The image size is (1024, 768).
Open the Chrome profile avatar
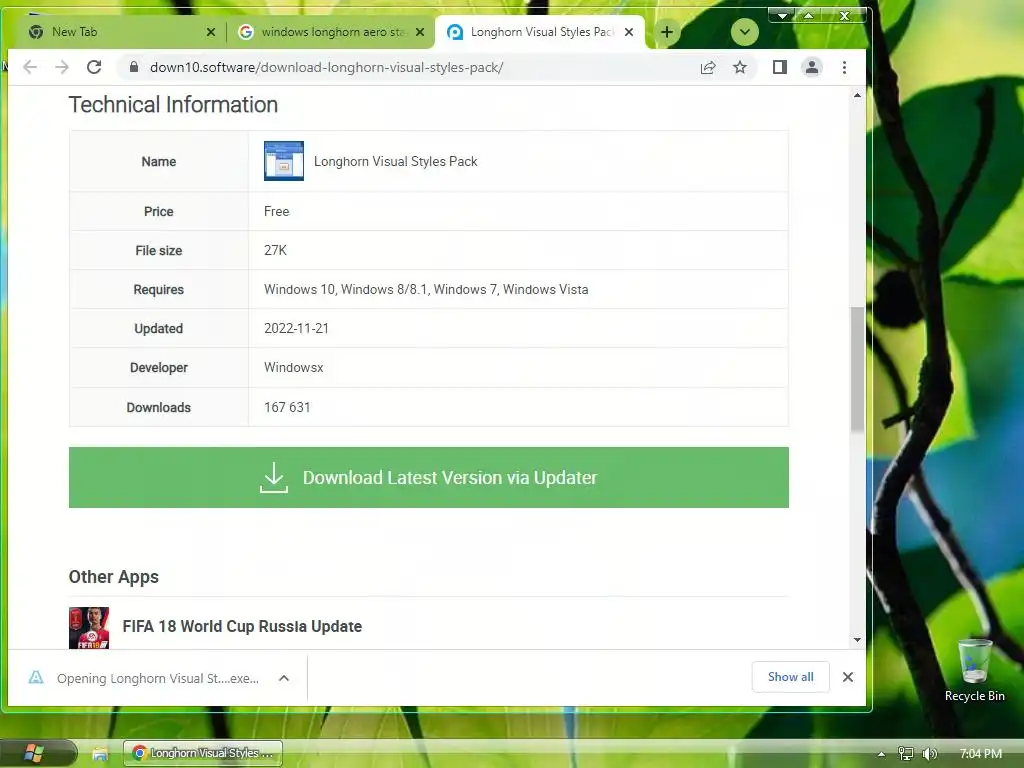pos(812,67)
